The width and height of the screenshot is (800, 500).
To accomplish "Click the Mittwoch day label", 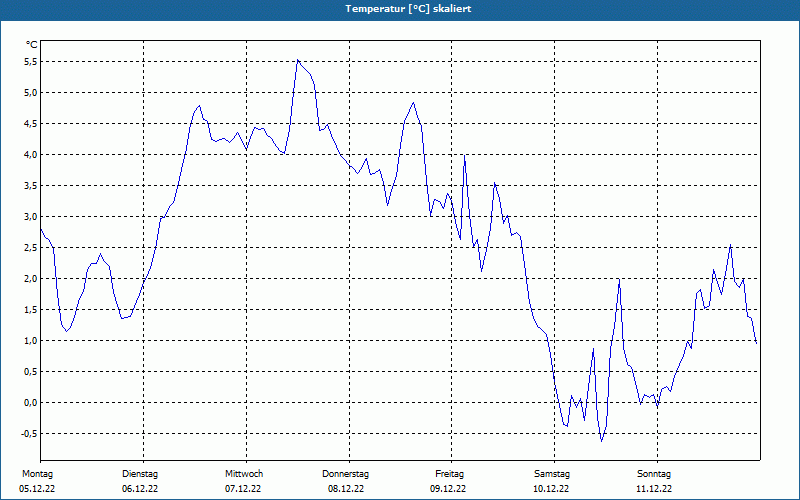I will (x=244, y=474).
